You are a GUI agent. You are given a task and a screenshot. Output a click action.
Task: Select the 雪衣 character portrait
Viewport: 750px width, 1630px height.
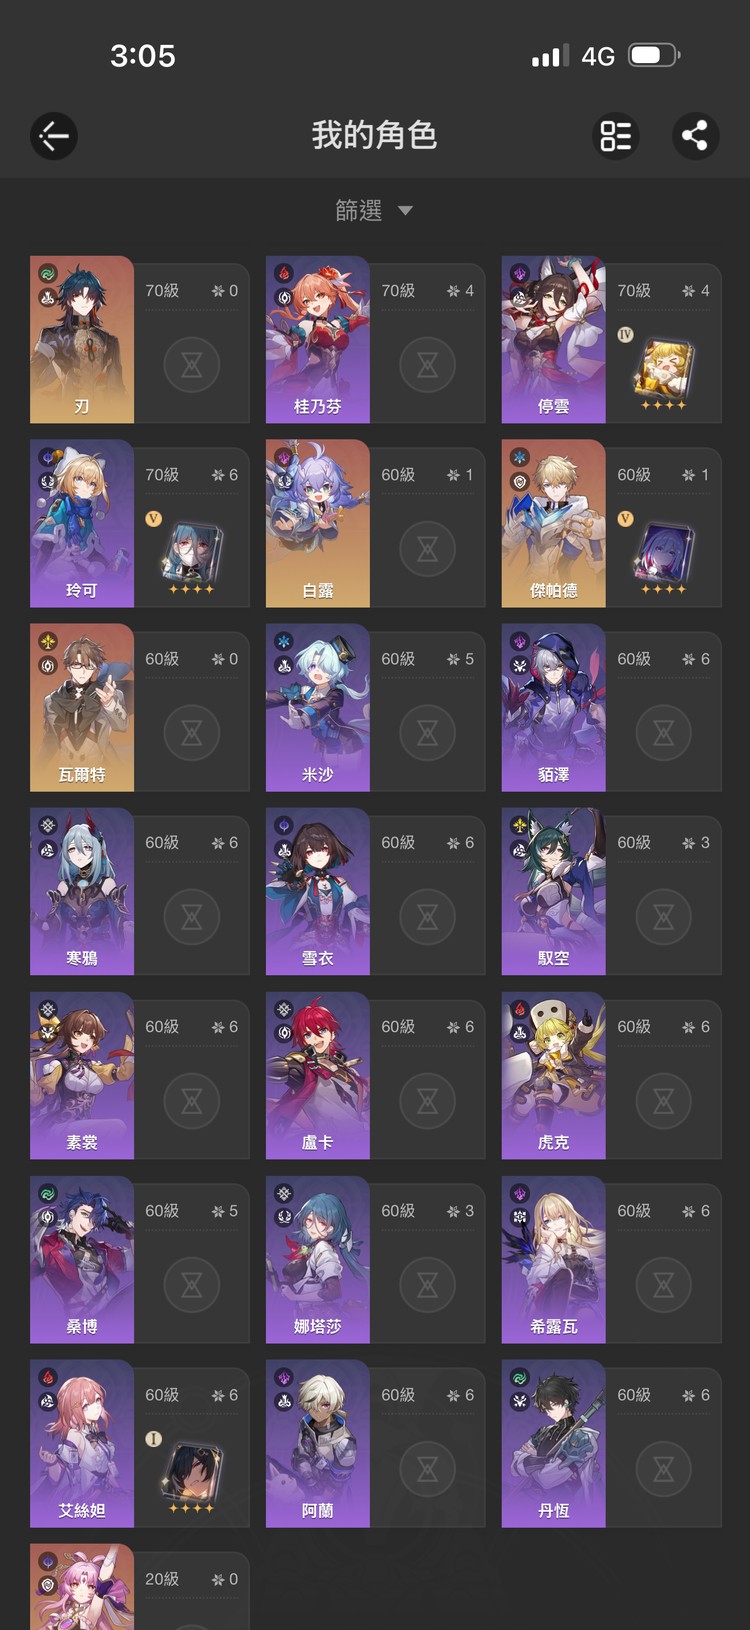click(318, 891)
